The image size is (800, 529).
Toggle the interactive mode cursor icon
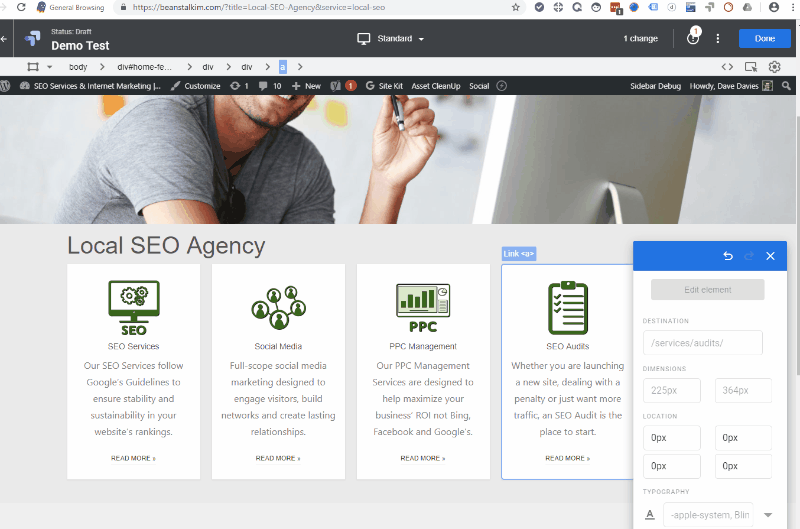(751, 67)
